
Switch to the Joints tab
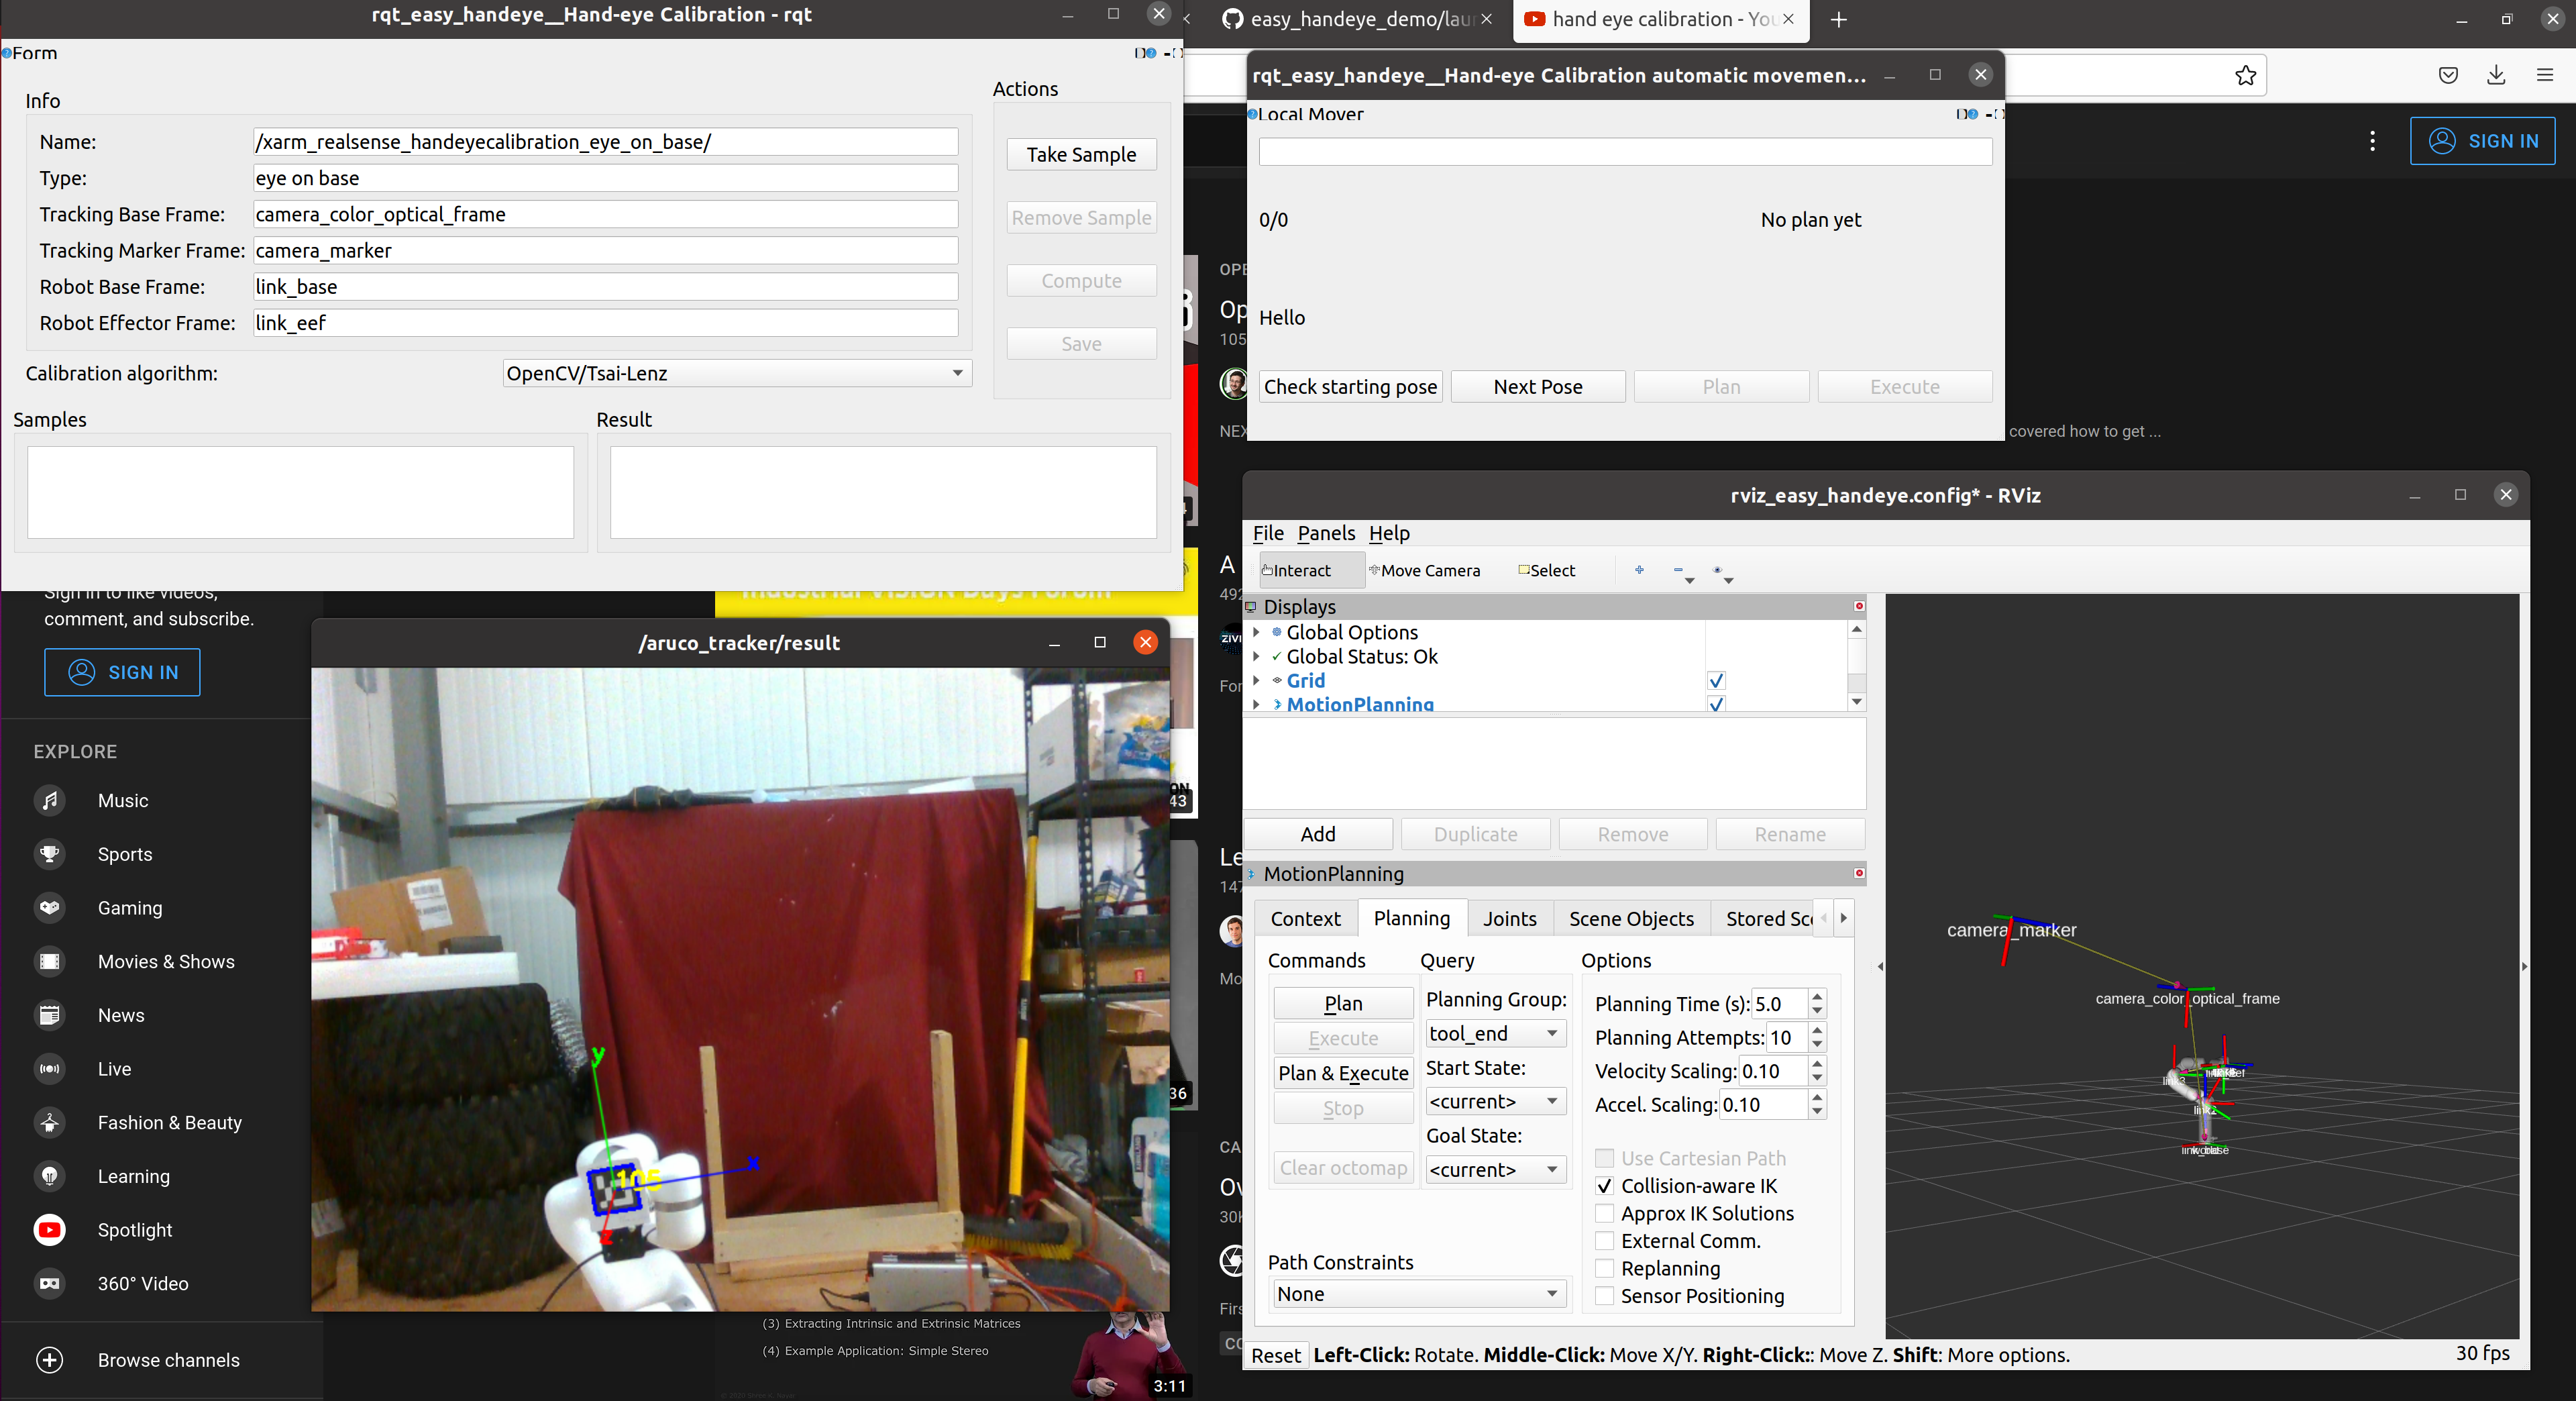tap(1510, 918)
